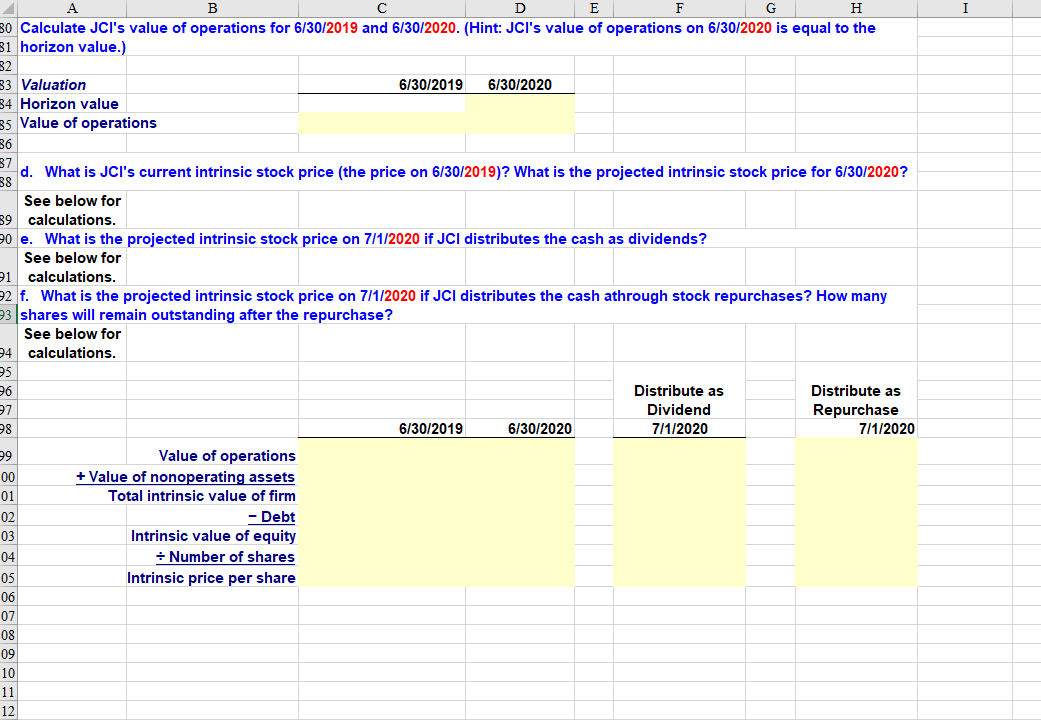Click the '÷ Number of shares' label
Image resolution: width=1041 pixels, height=720 pixels.
[225, 557]
